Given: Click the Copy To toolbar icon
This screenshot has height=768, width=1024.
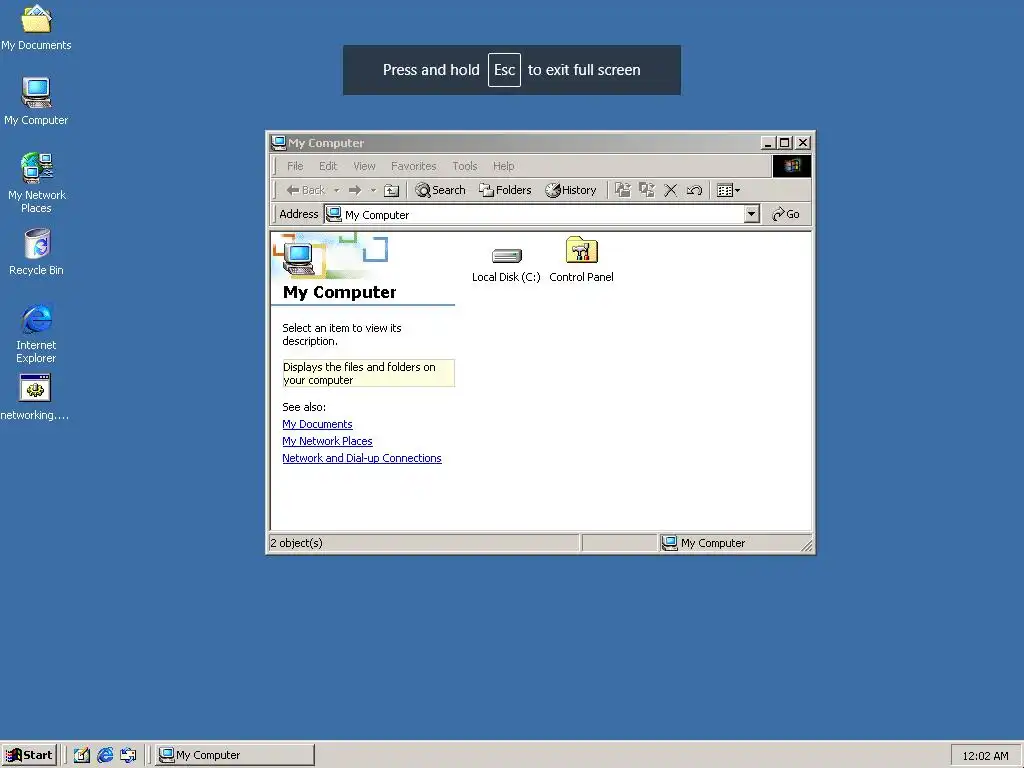Looking at the screenshot, I should 647,190.
